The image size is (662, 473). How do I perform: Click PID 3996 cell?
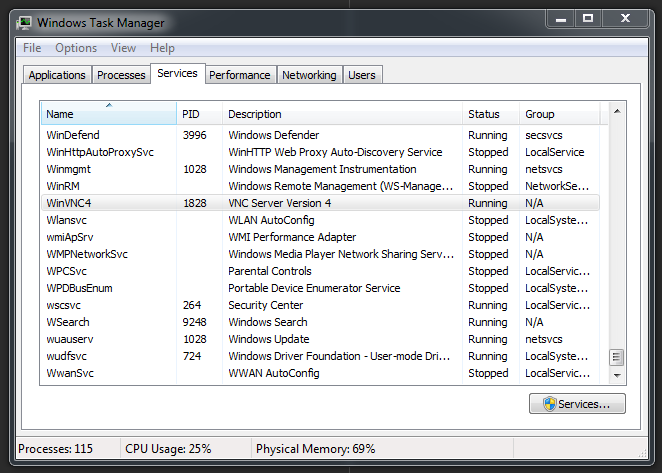(x=195, y=135)
